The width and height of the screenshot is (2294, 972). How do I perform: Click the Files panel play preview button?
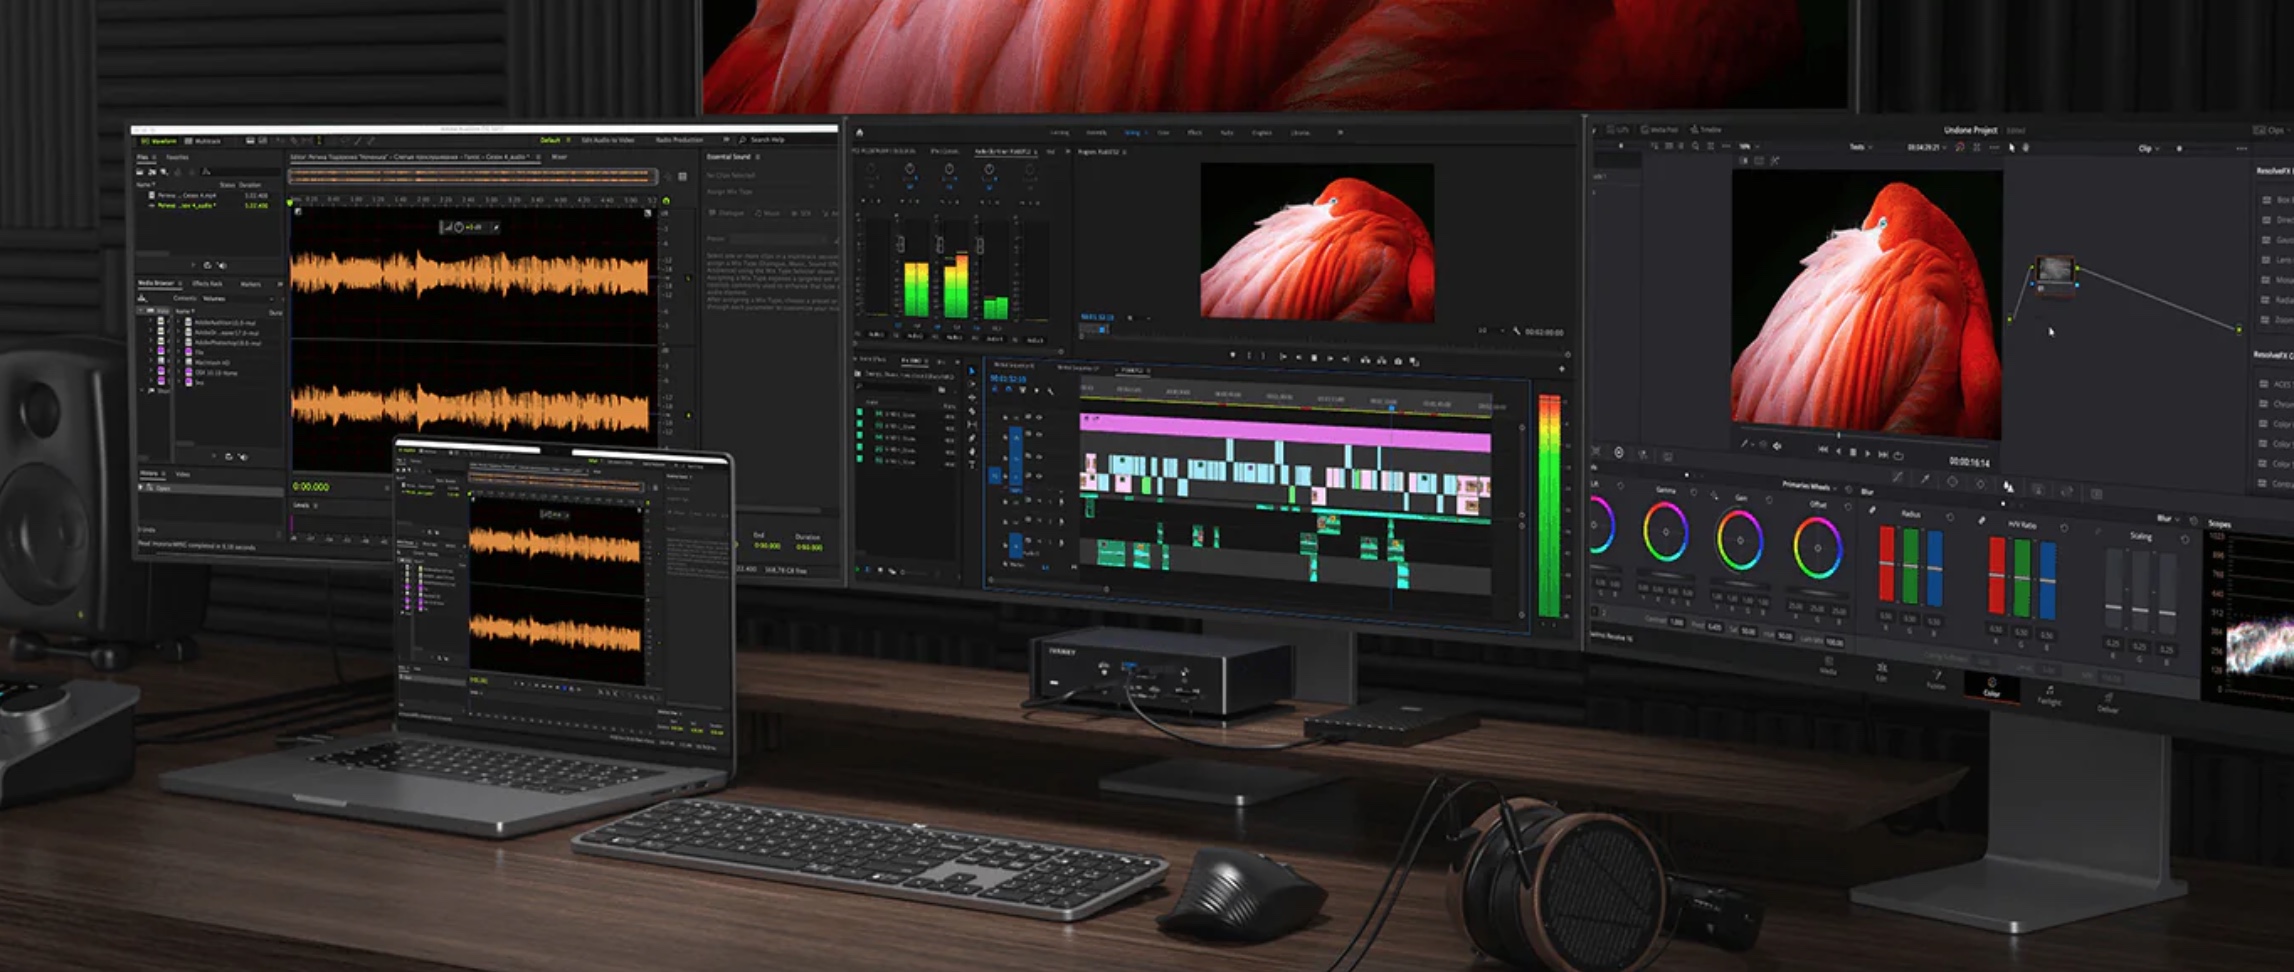(x=193, y=265)
